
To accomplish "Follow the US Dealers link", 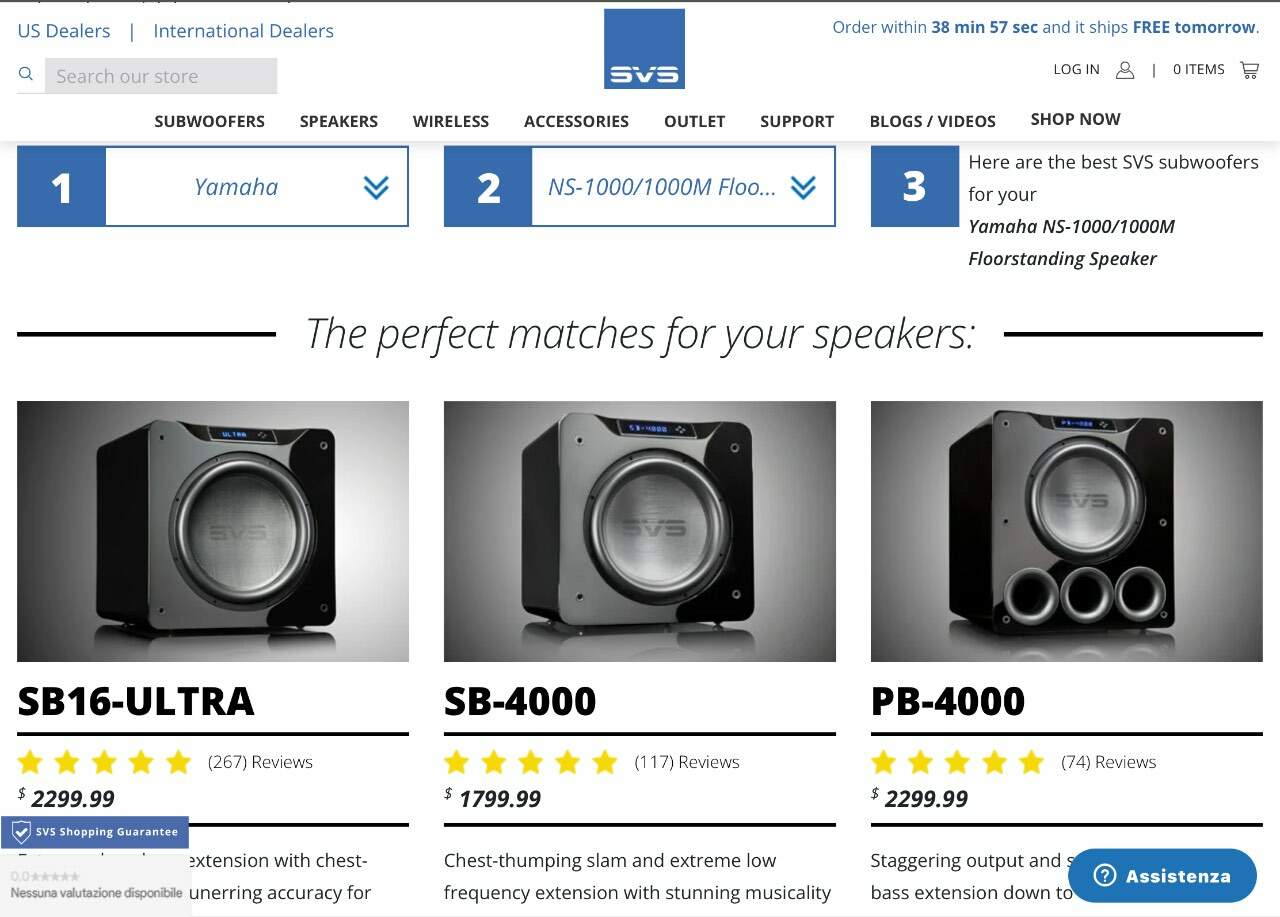I will (x=64, y=31).
